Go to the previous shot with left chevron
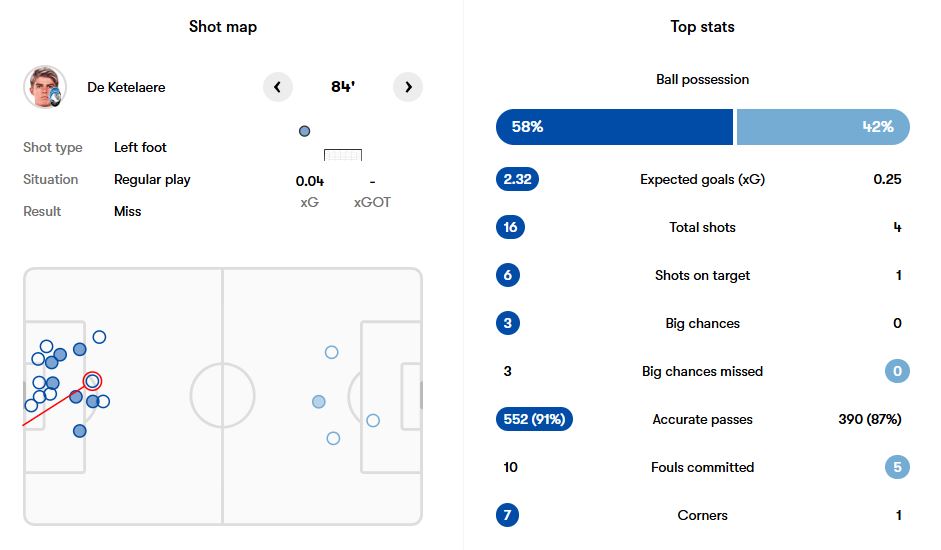The height and width of the screenshot is (550, 941). tap(278, 87)
